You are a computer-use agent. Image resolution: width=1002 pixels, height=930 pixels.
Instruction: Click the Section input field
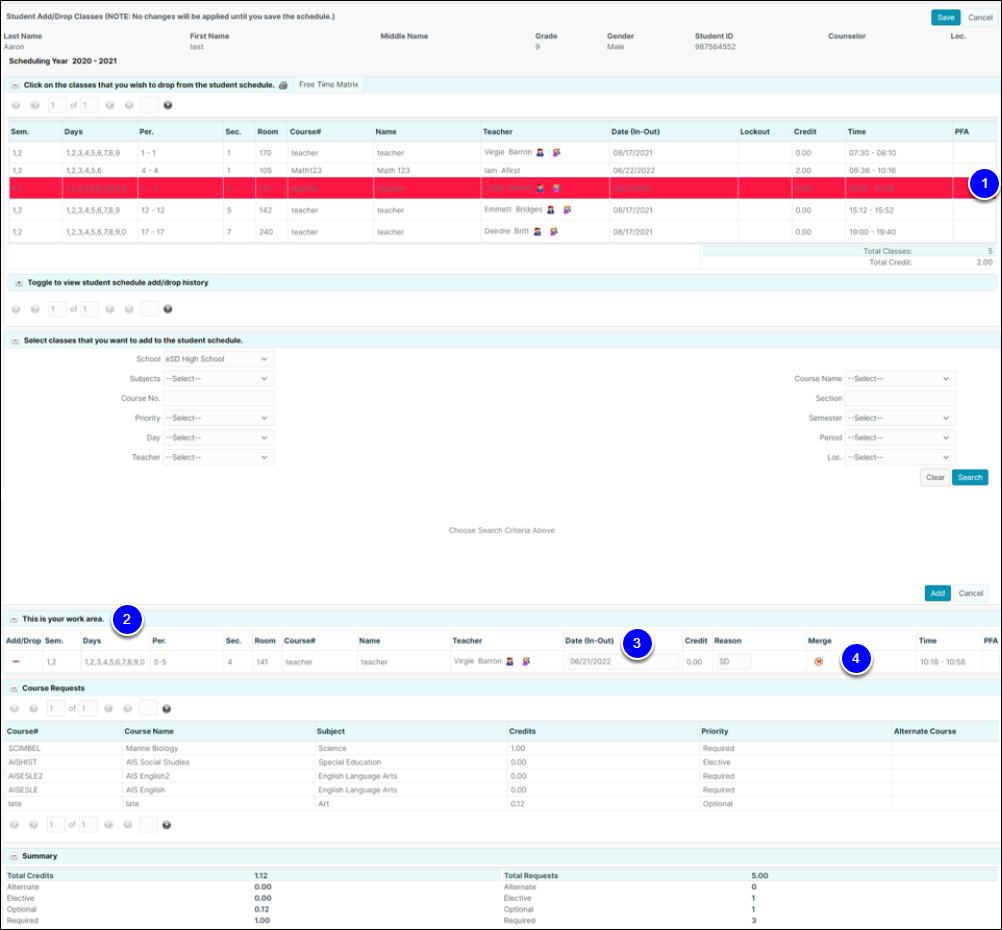[900, 398]
